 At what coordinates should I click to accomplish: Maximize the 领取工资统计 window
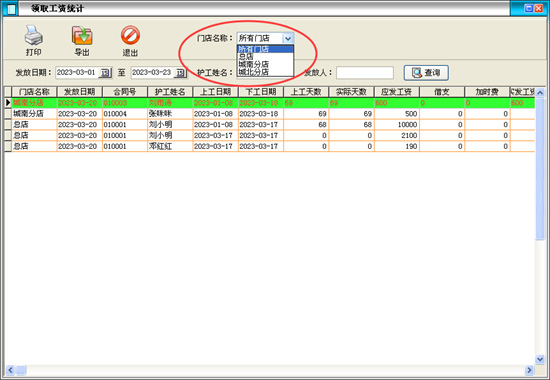[529, 8]
